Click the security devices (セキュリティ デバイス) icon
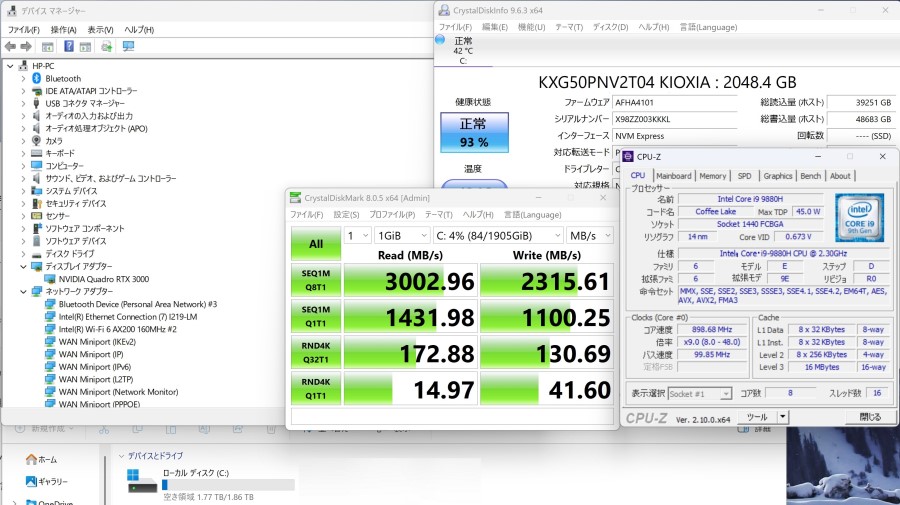 click(x=37, y=204)
